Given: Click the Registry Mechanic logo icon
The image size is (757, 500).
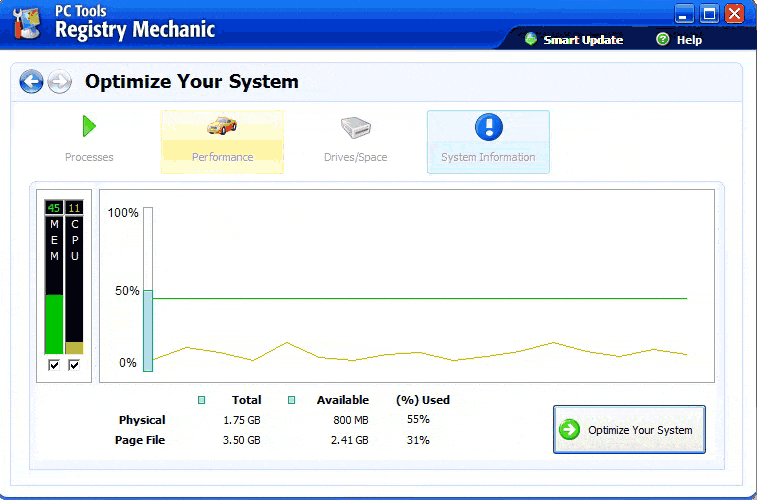Looking at the screenshot, I should [x=28, y=23].
